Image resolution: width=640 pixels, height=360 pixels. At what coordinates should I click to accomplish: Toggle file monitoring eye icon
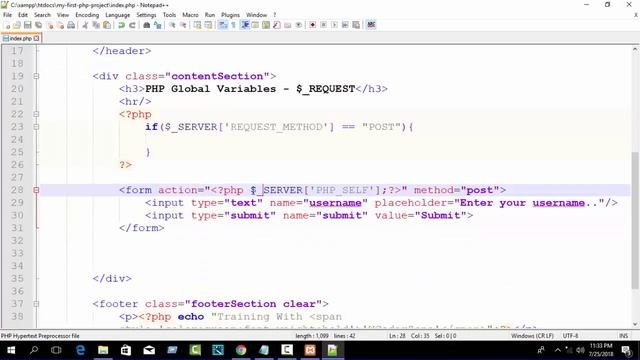(x=299, y=25)
